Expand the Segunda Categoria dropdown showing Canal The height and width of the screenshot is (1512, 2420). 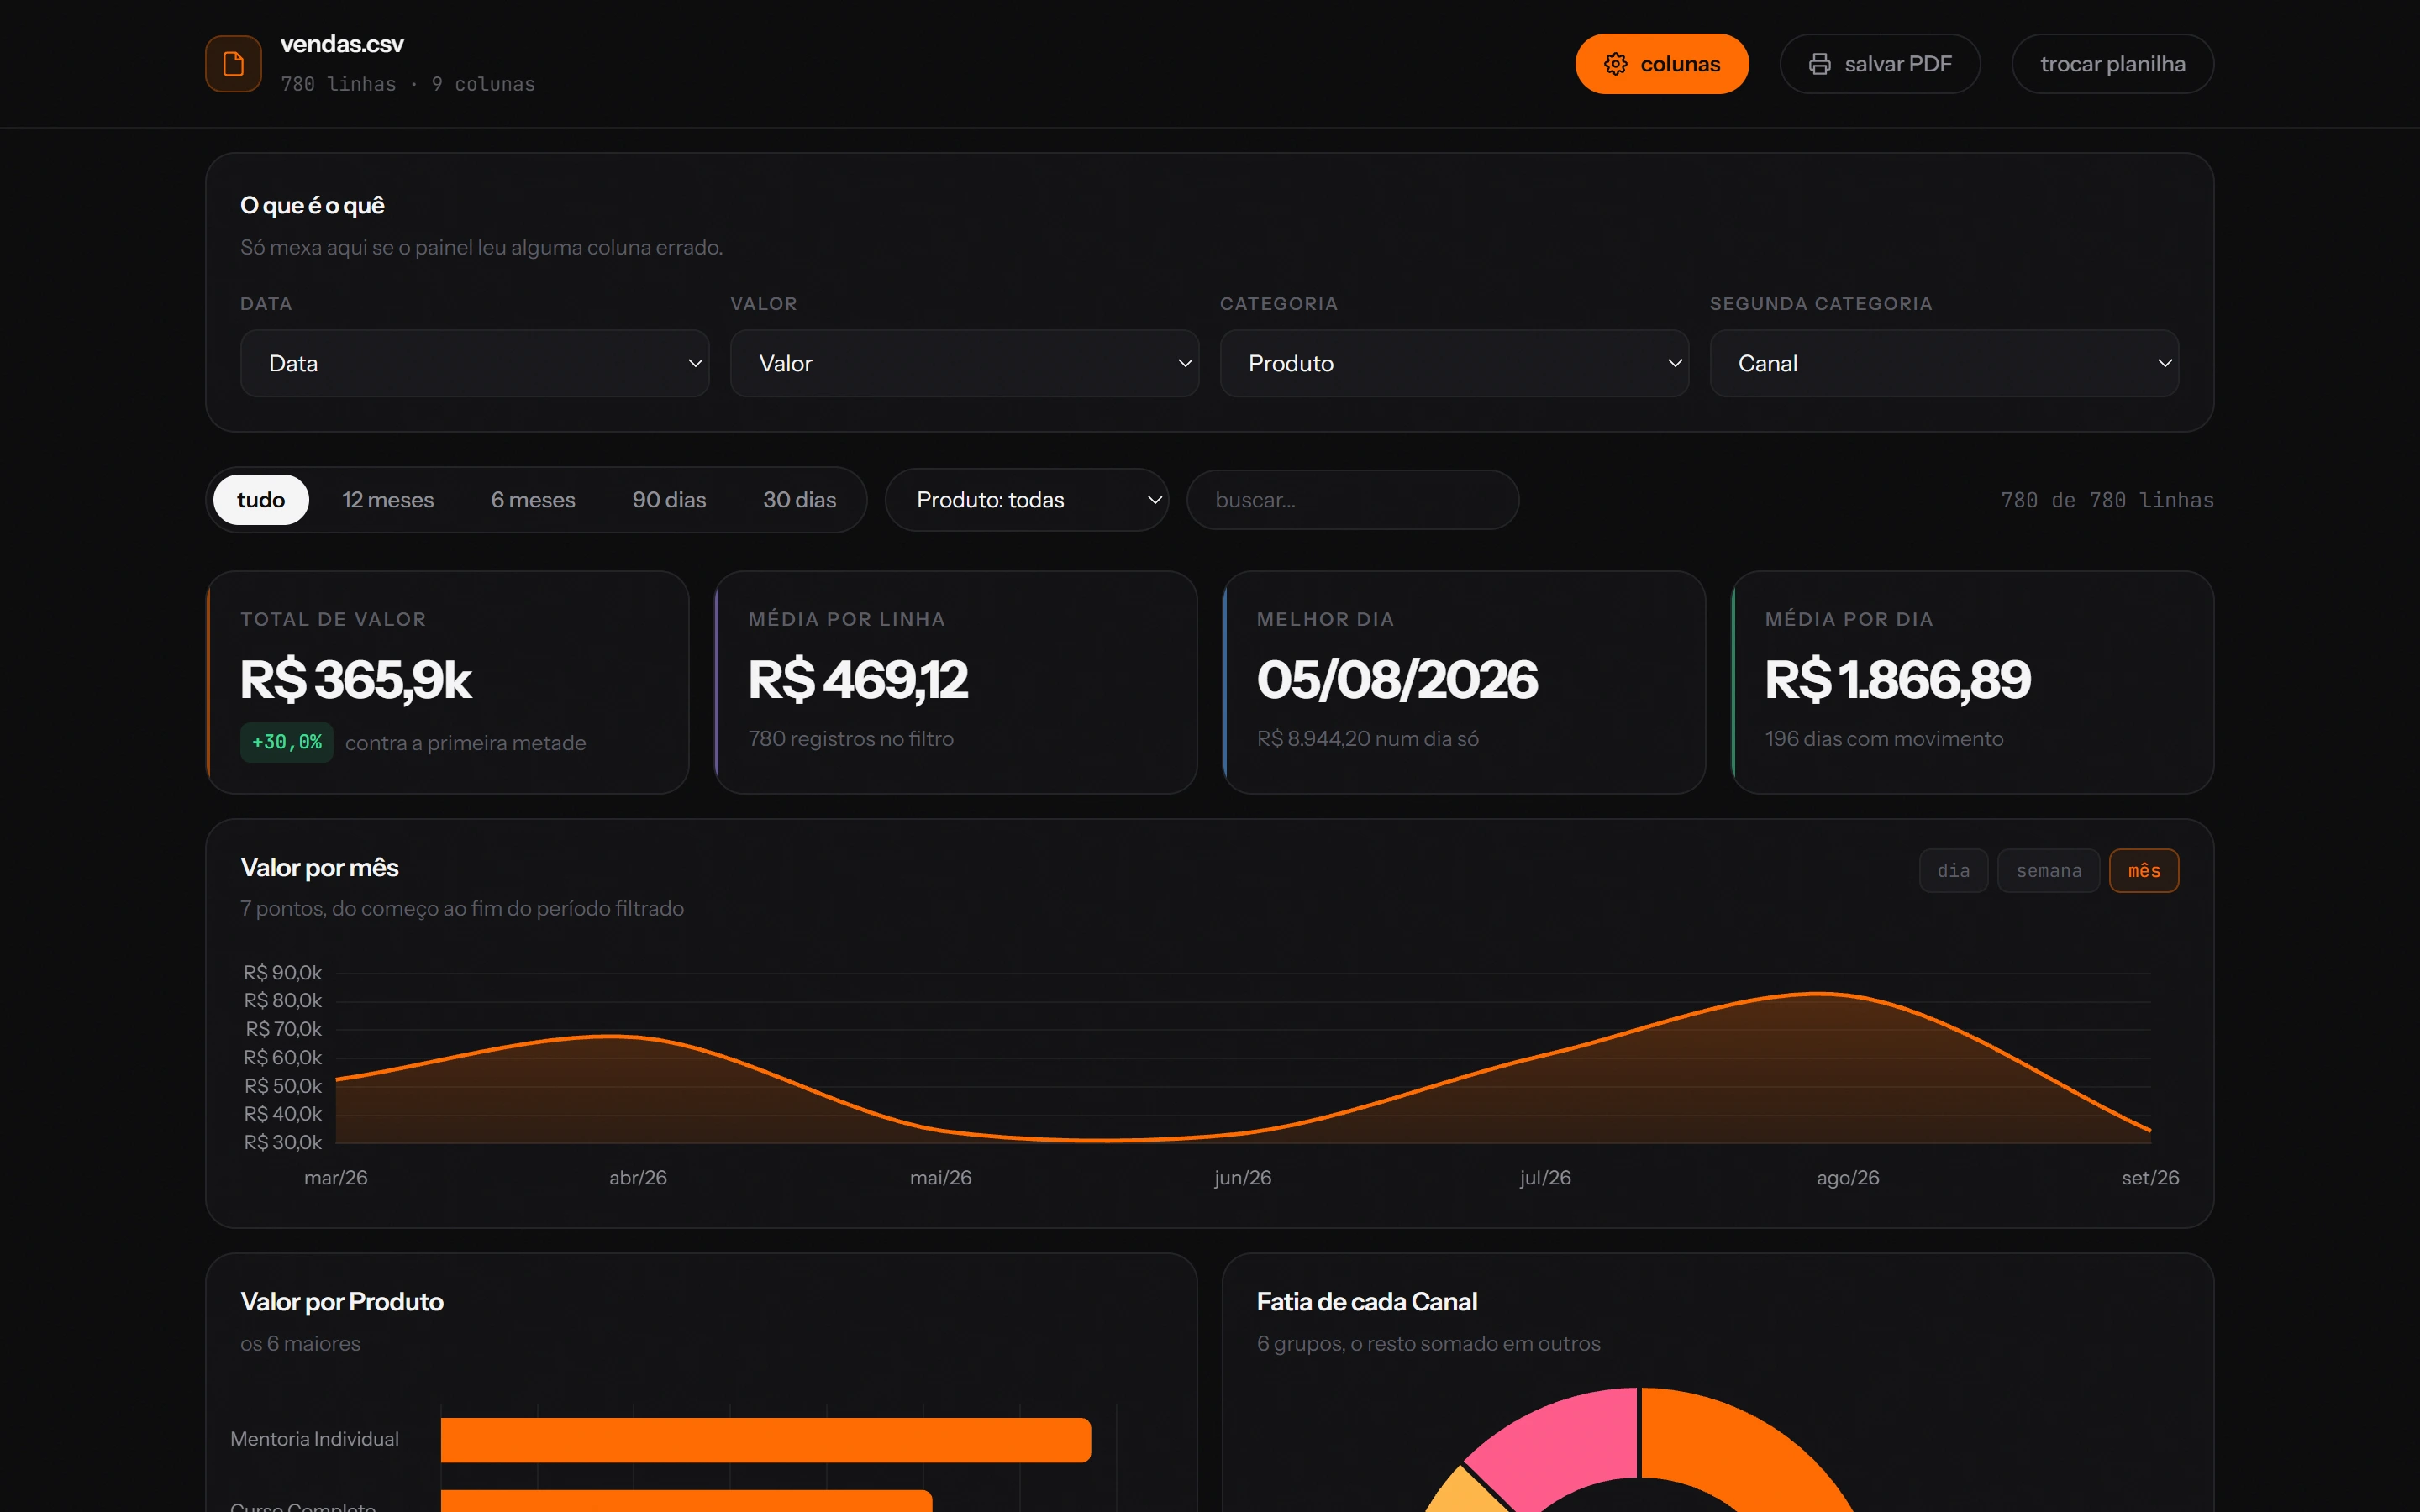pyautogui.click(x=1944, y=363)
